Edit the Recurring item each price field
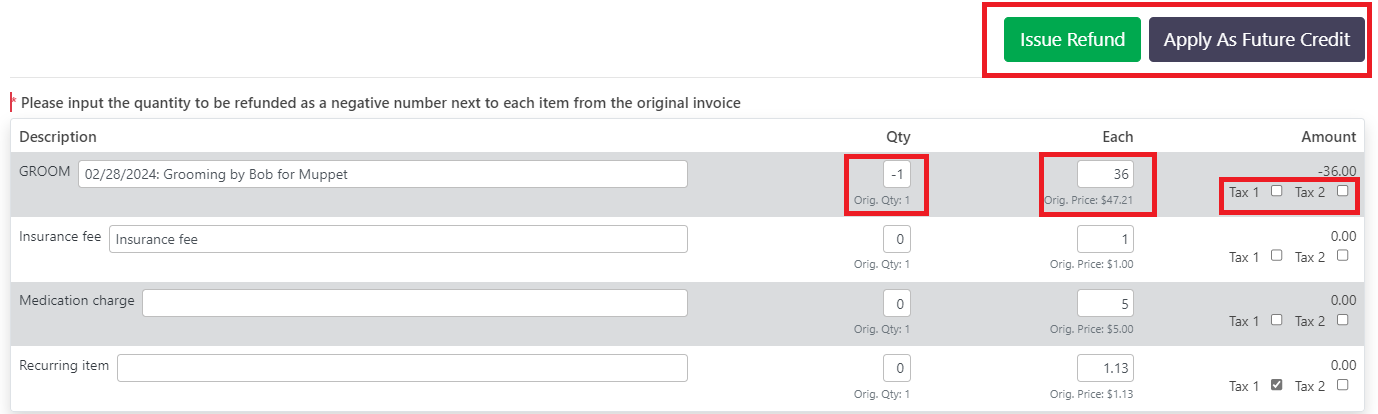1378x414 pixels. pos(1105,369)
